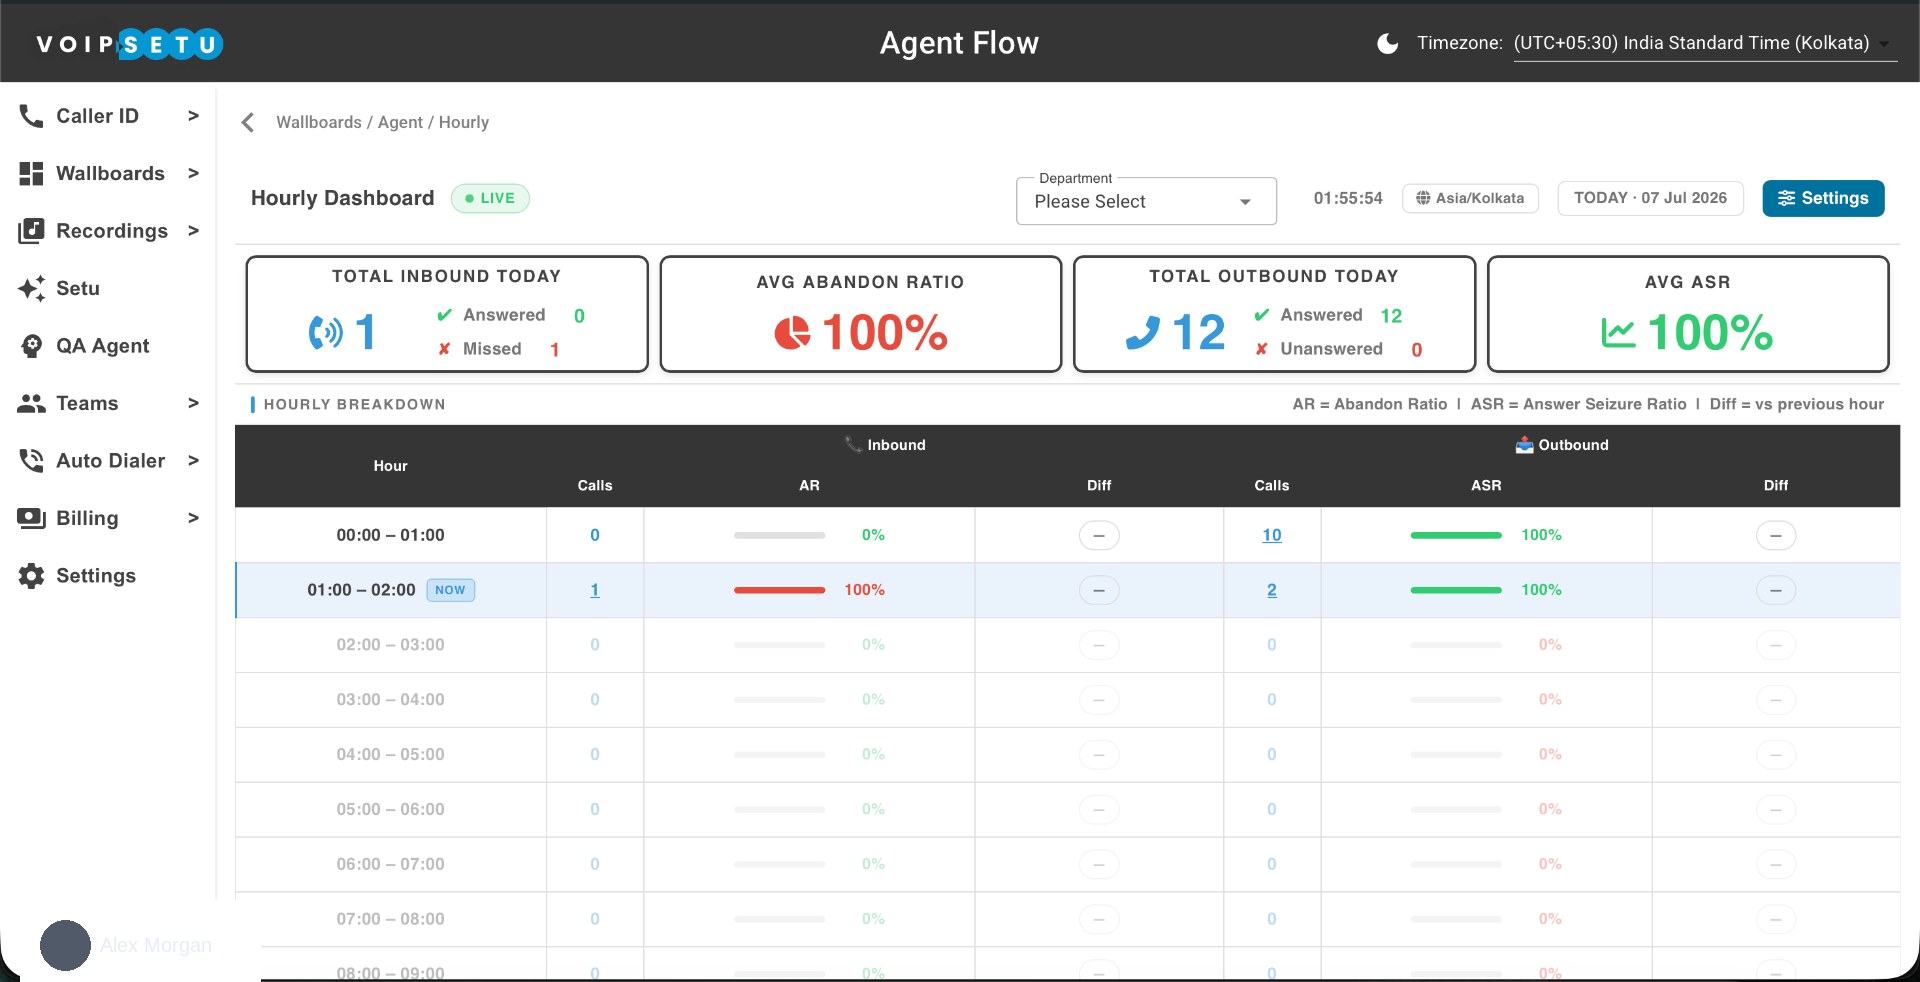This screenshot has height=982, width=1920.
Task: Click the blue Settings button
Action: [x=1823, y=198]
